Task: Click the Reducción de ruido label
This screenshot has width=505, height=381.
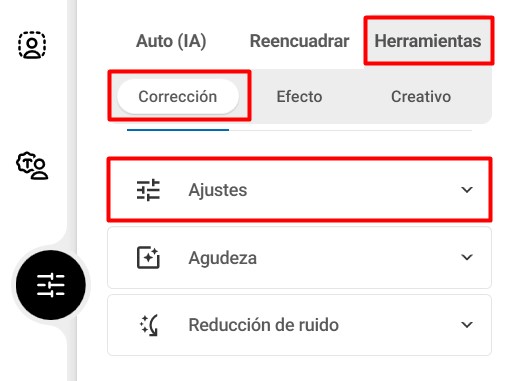Action: coord(264,325)
